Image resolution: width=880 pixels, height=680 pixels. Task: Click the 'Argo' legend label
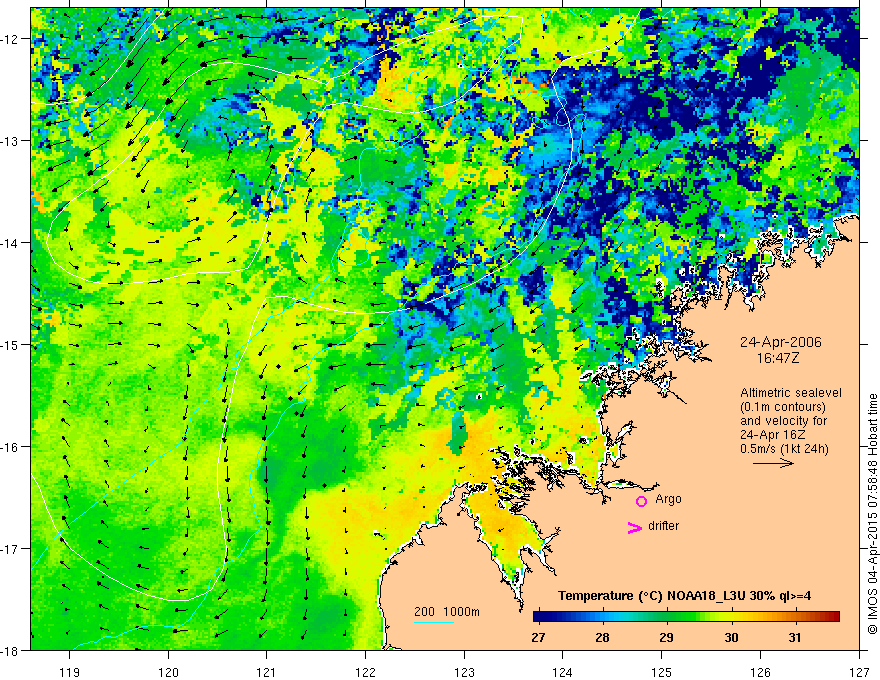coord(668,499)
